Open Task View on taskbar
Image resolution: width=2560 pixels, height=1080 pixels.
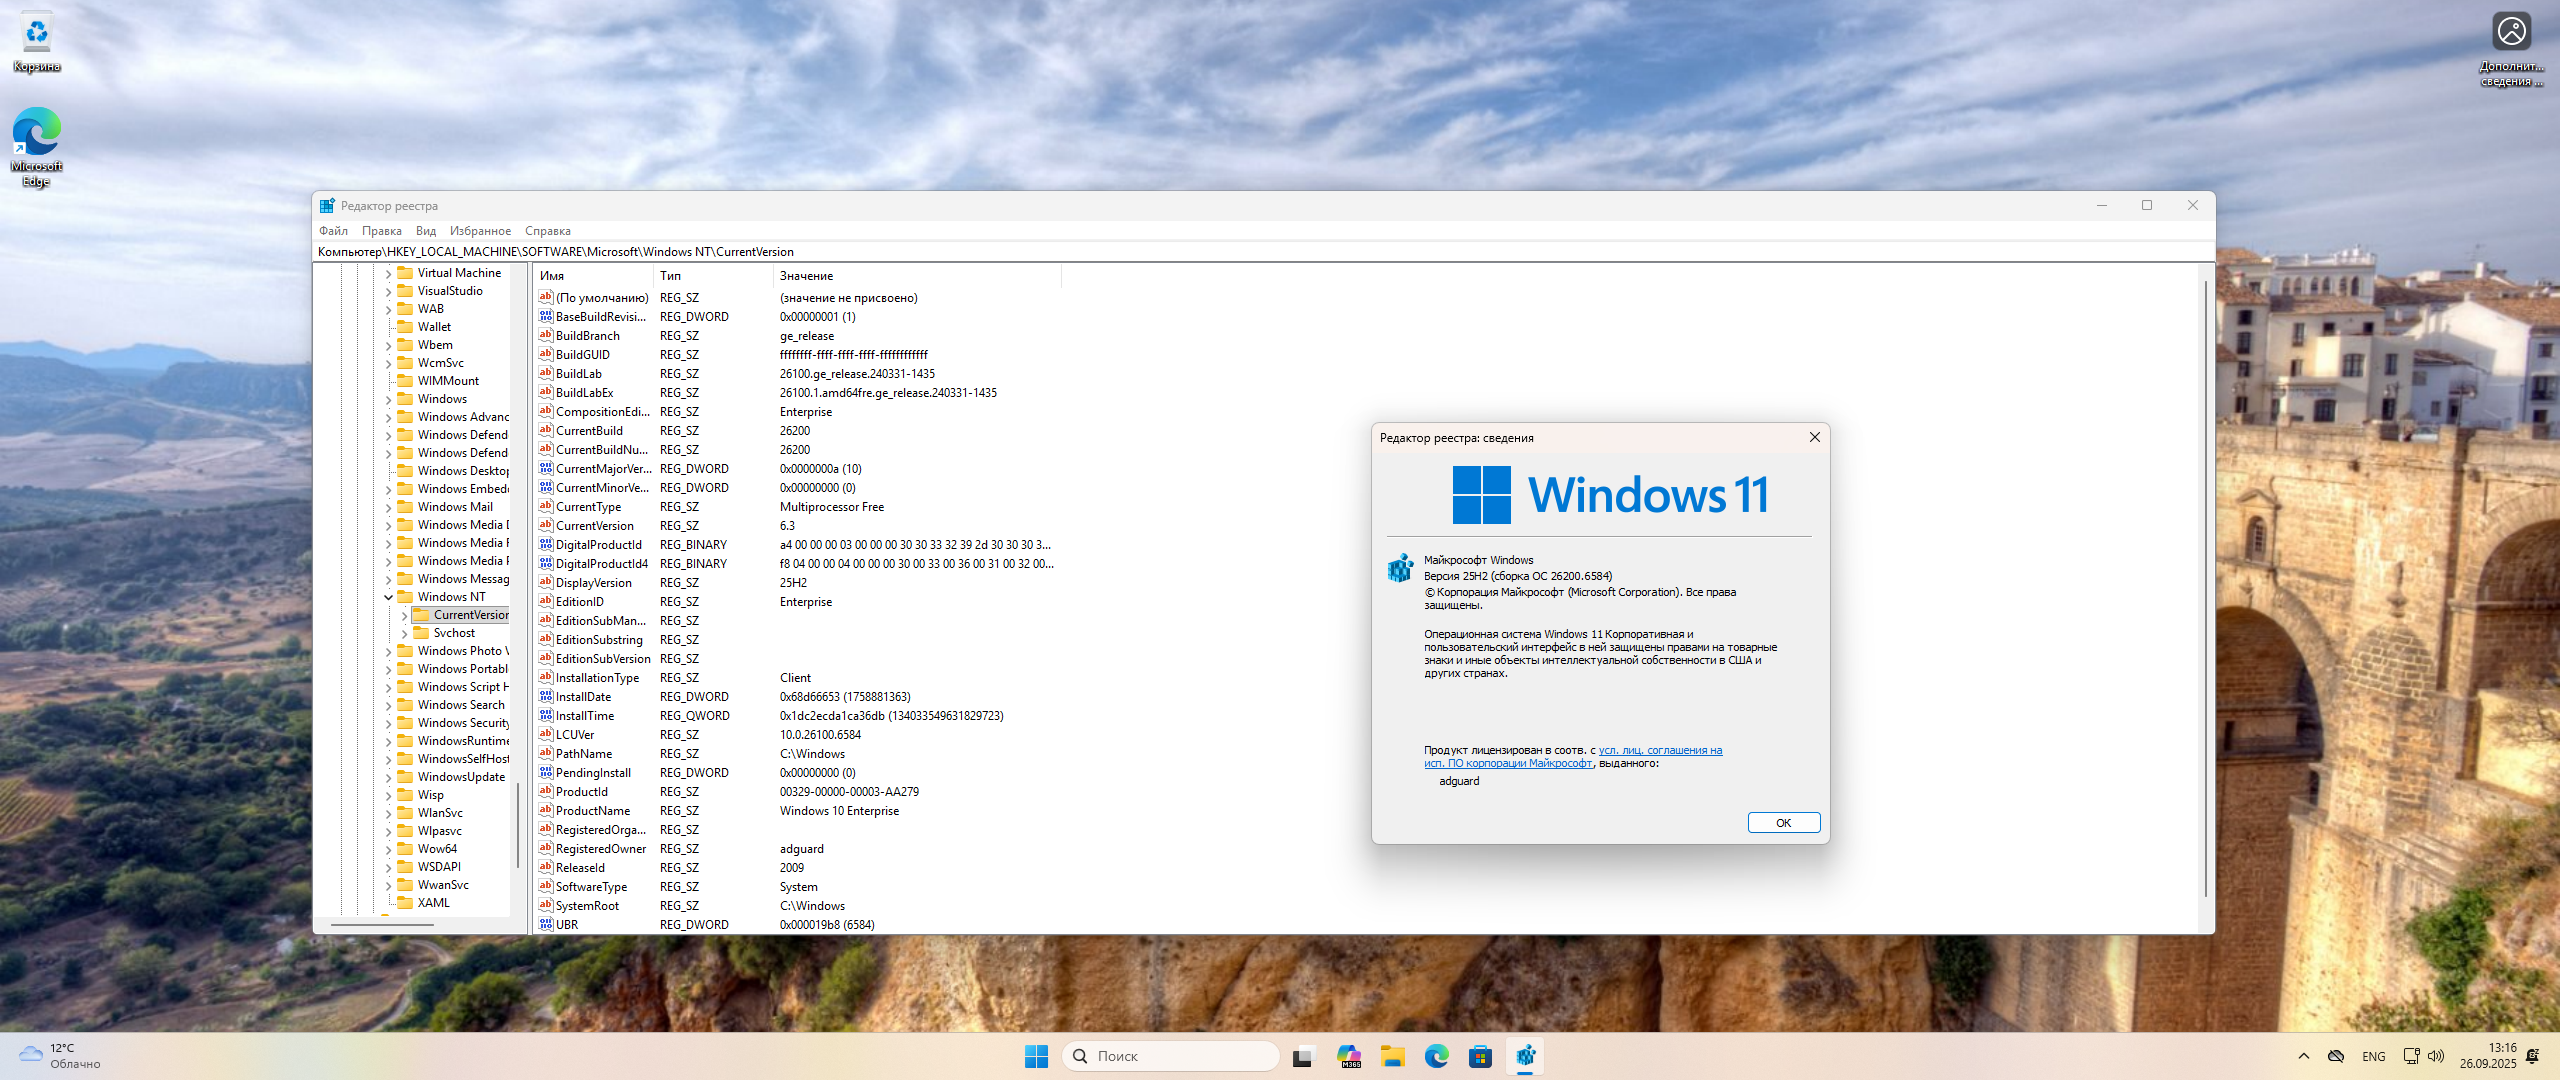pyautogui.click(x=1302, y=1056)
